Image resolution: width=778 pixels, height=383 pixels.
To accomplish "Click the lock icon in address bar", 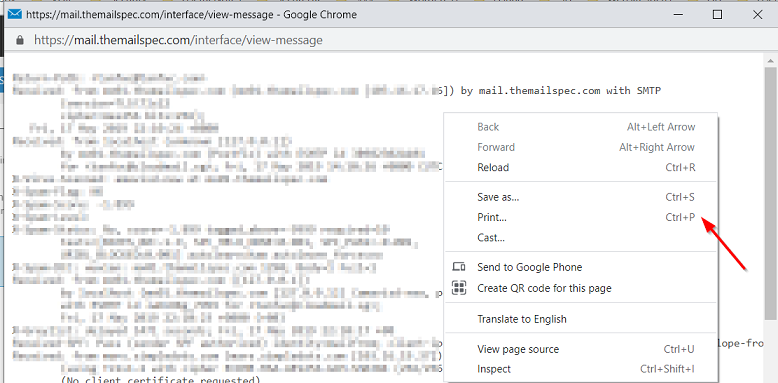I will [20, 40].
